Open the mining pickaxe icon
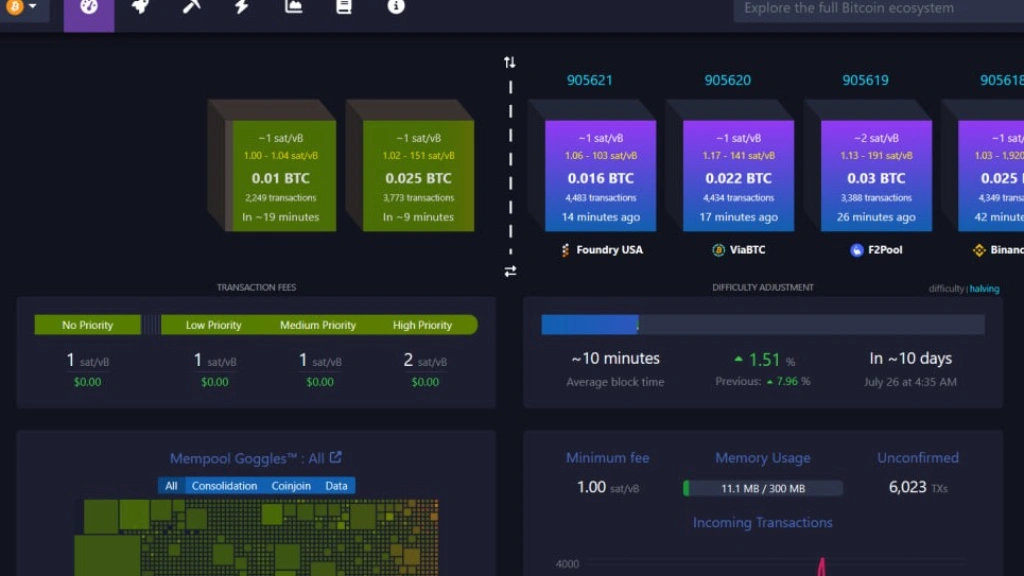The height and width of the screenshot is (576, 1024). (x=191, y=7)
